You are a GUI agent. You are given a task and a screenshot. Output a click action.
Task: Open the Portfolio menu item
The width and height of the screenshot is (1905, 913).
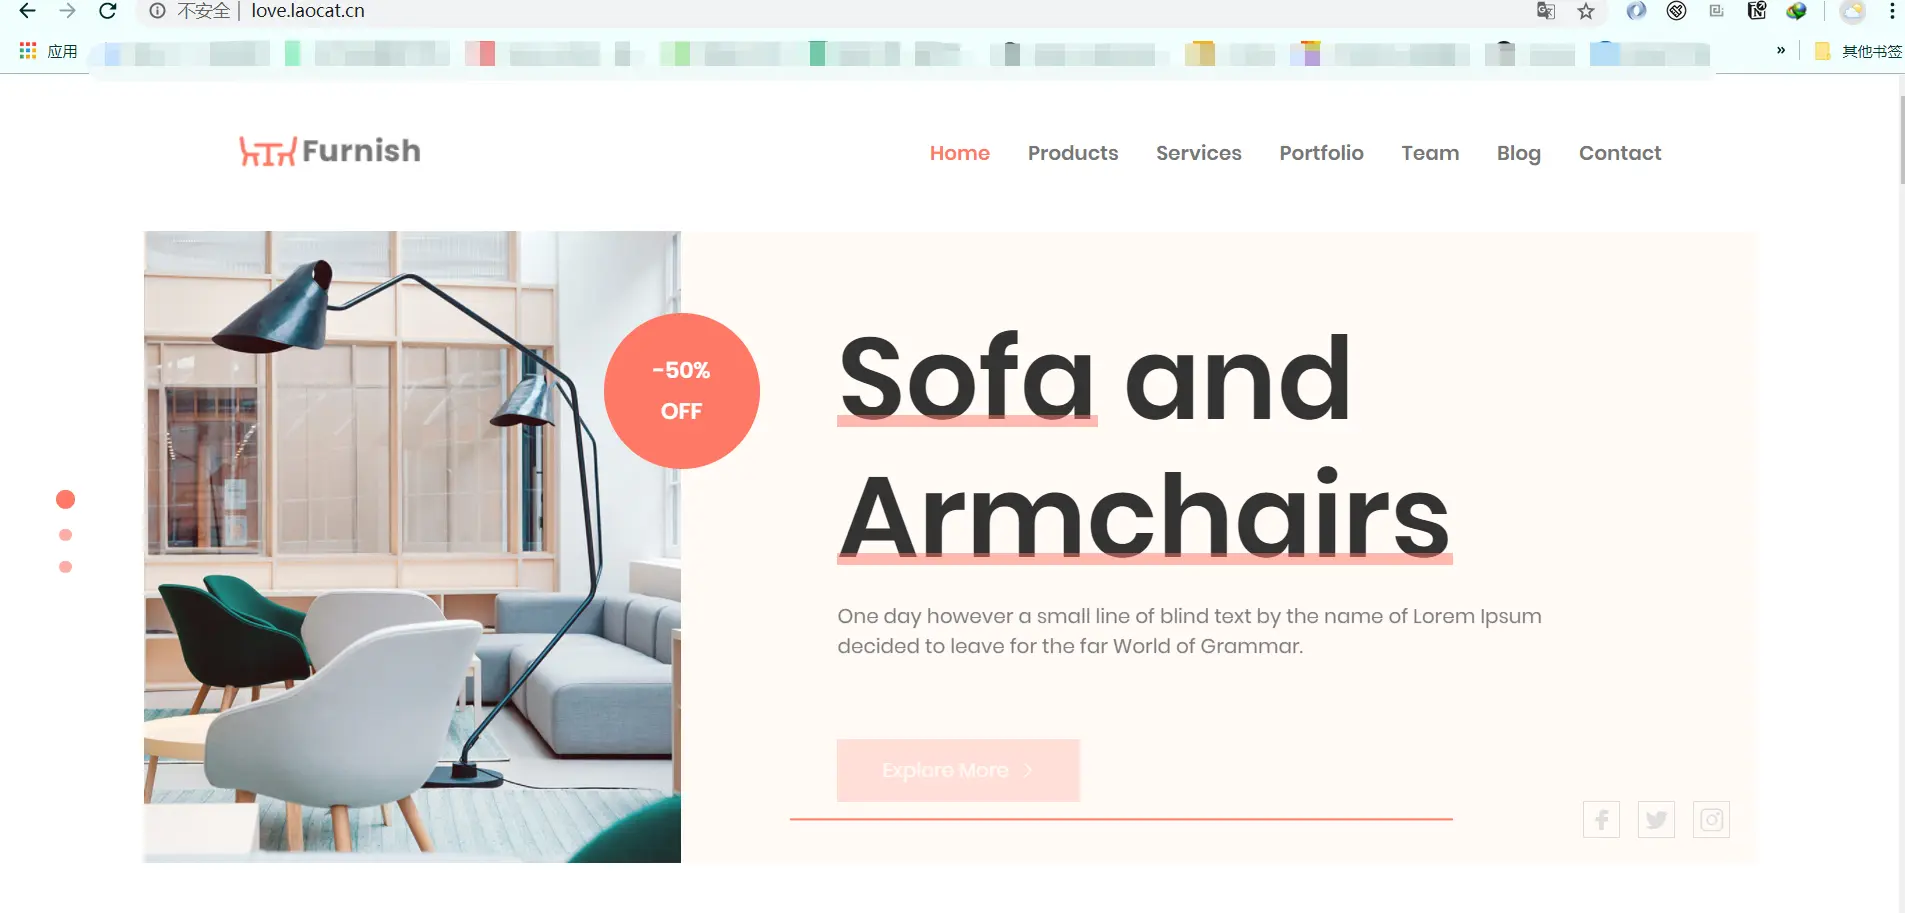(1321, 153)
